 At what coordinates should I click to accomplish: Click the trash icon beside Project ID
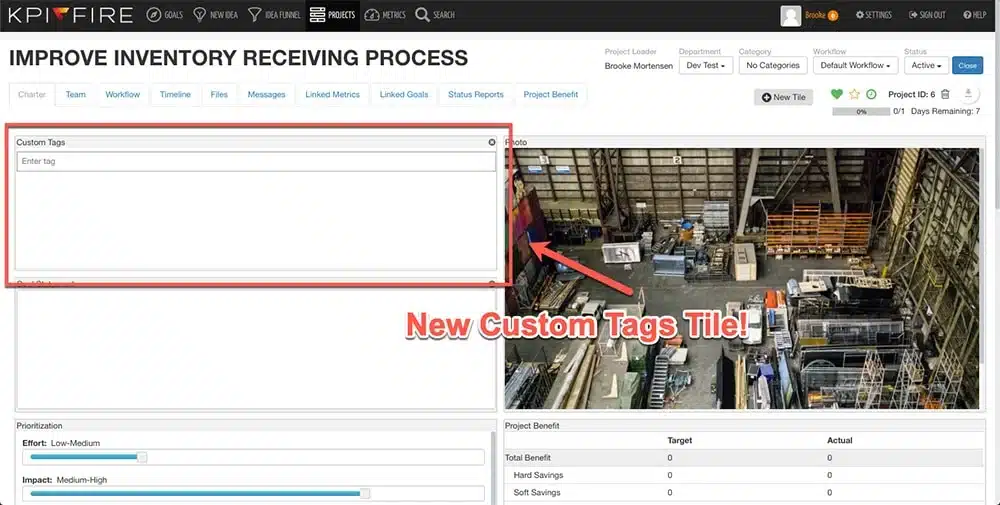coord(945,94)
